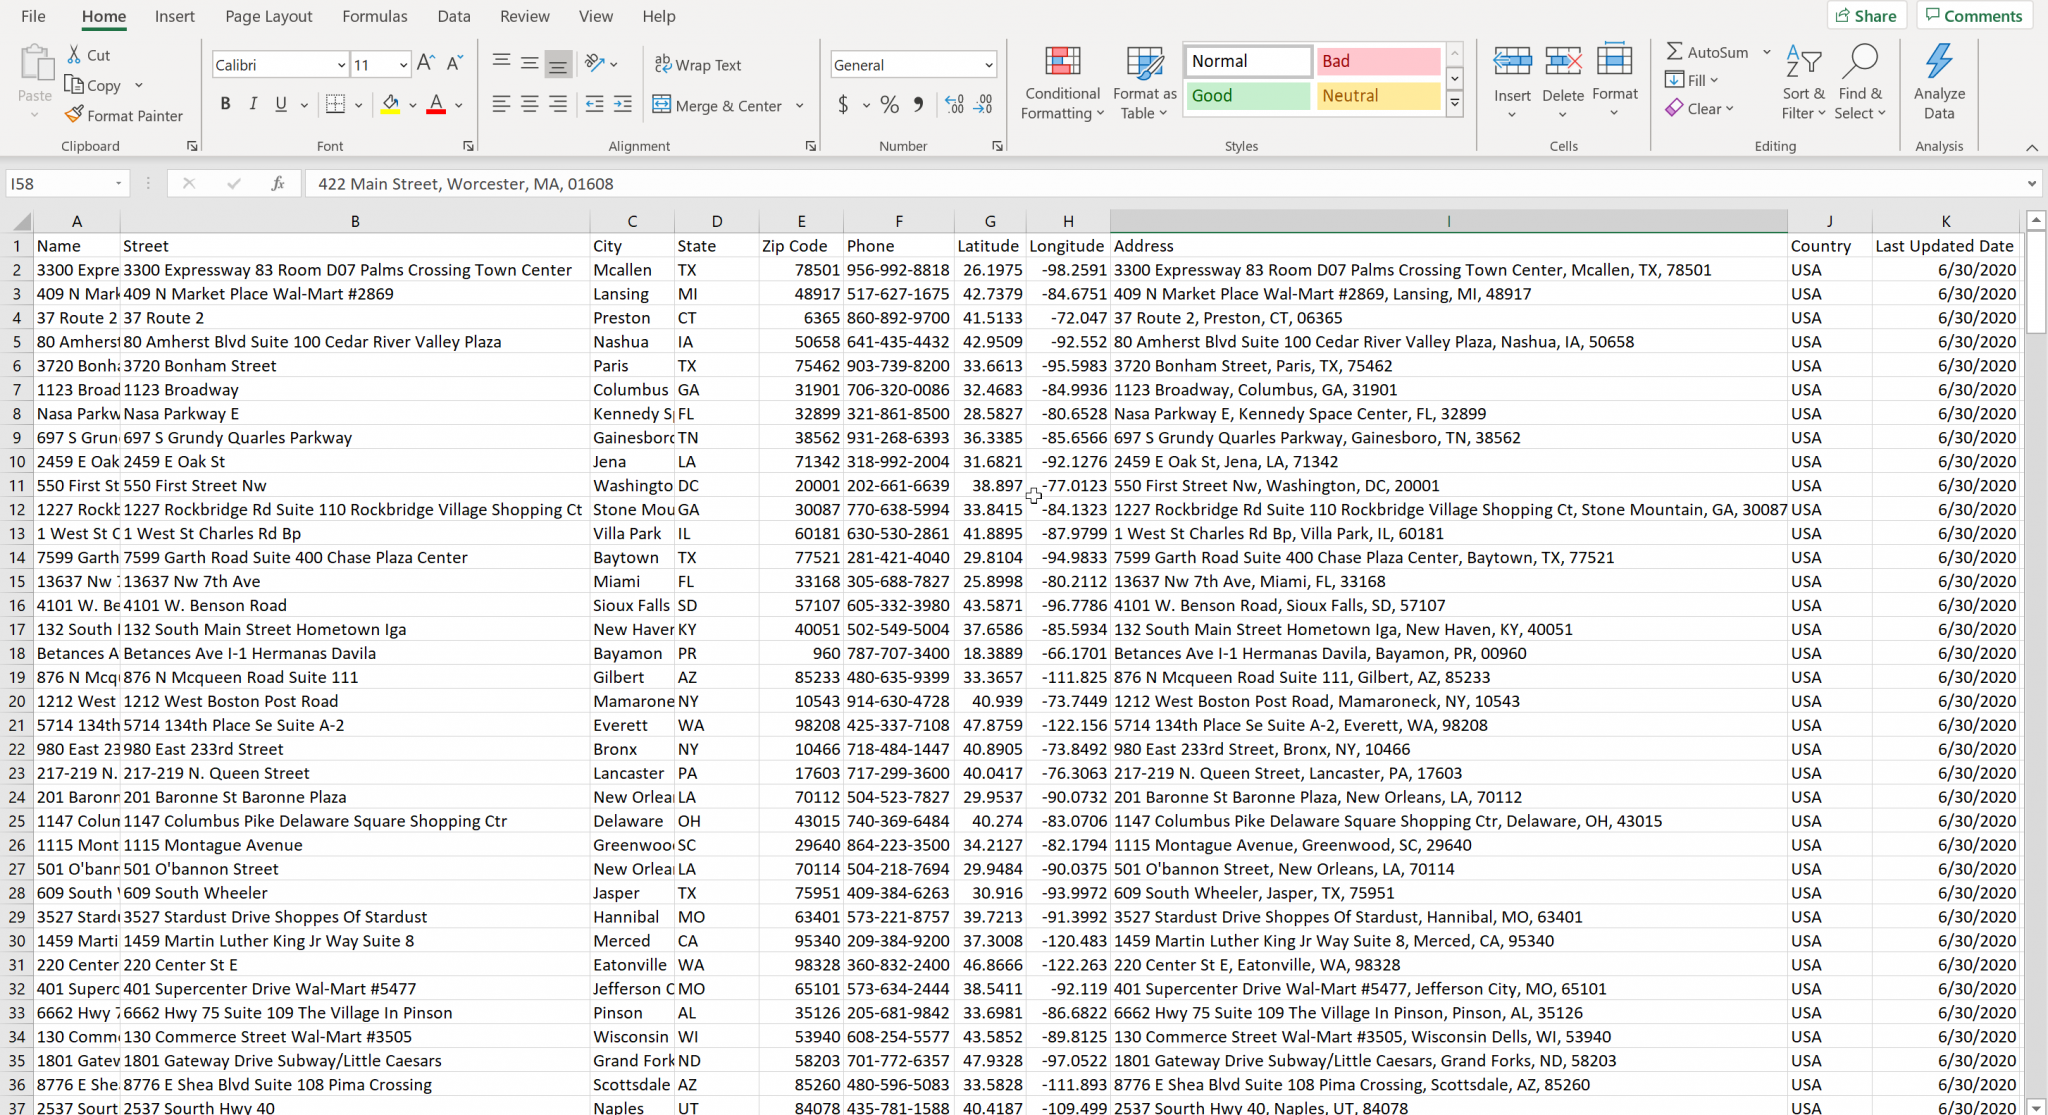Screen dimensions: 2048x1115
Task: Expand the Merge & Center dropdown
Action: [799, 105]
